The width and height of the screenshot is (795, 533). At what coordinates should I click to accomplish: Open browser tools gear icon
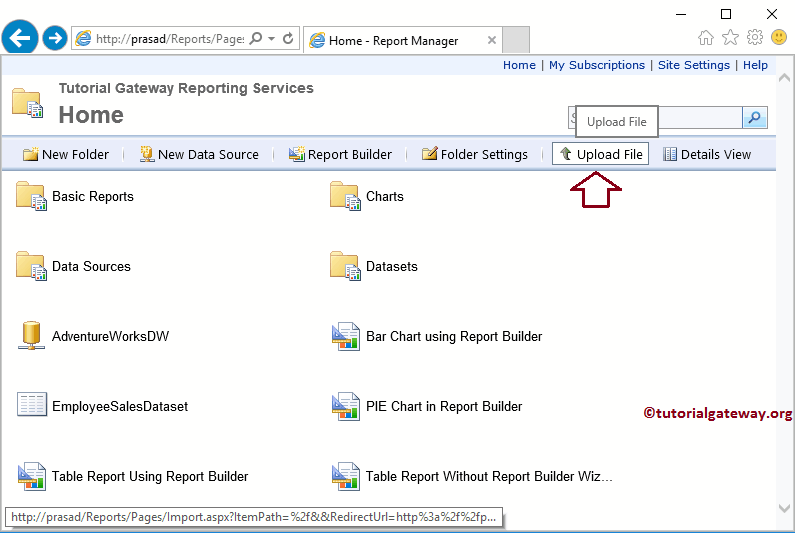click(754, 37)
